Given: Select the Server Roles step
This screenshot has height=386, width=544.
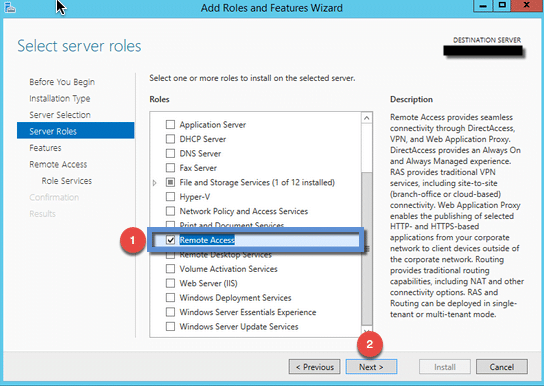Looking at the screenshot, I should (75, 130).
